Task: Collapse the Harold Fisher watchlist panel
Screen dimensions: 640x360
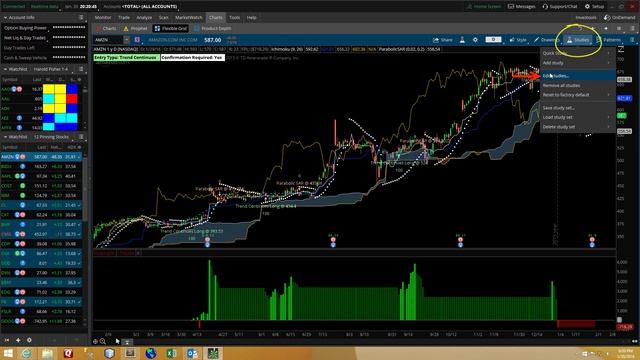Action: 5,69
